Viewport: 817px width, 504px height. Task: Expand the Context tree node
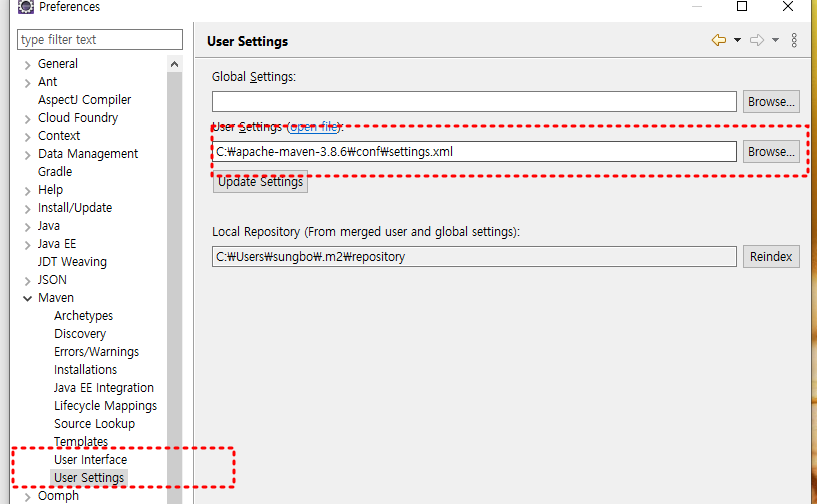coord(28,137)
